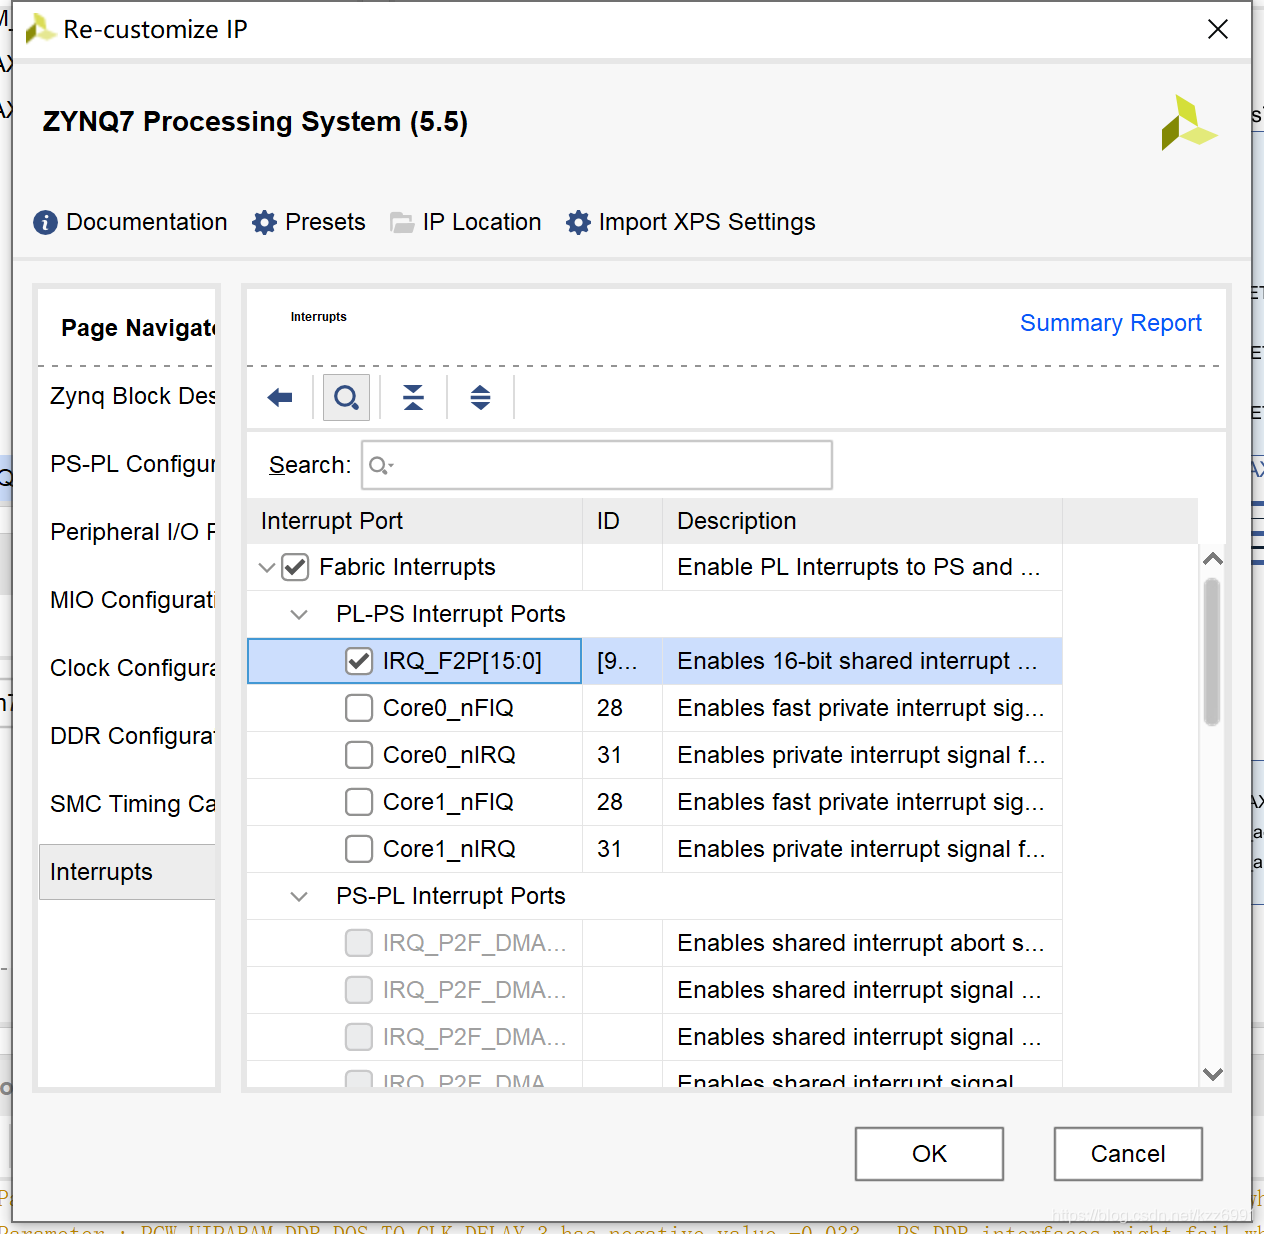Viewport: 1264px width, 1234px height.
Task: Open the Summary Report link
Action: 1110,323
